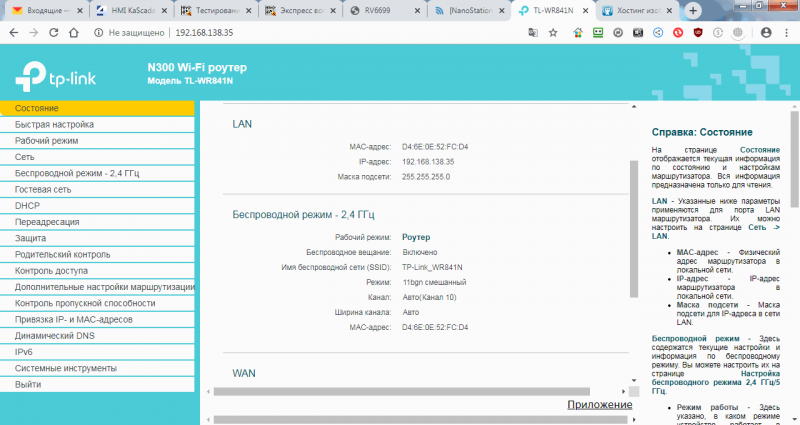This screenshot has width=800, height=425.
Task: Expand the Защита menu section
Action: (97, 238)
